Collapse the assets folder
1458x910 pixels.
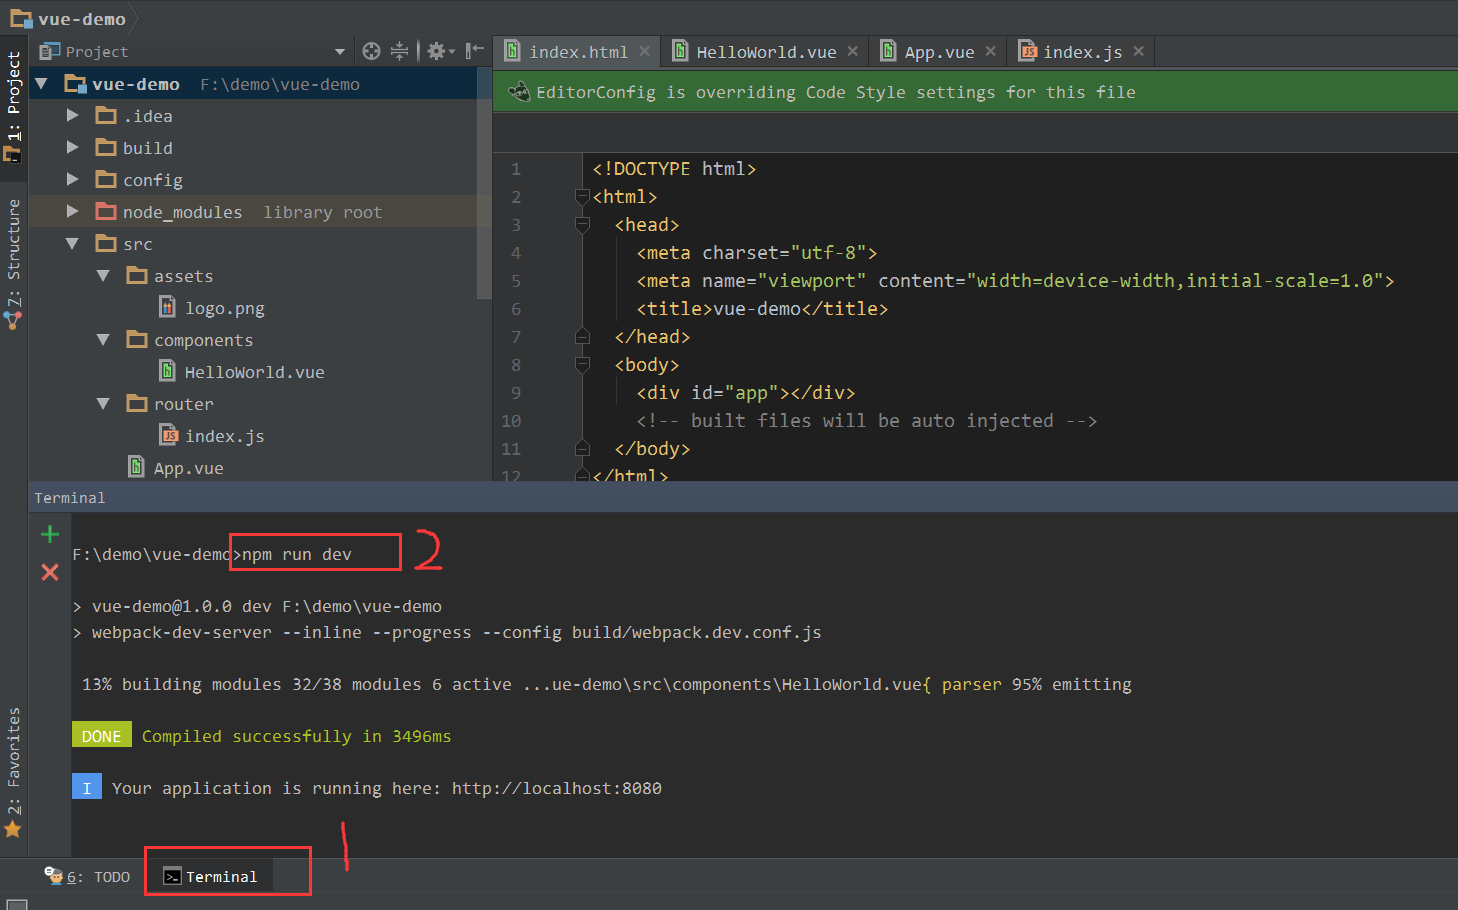[103, 276]
